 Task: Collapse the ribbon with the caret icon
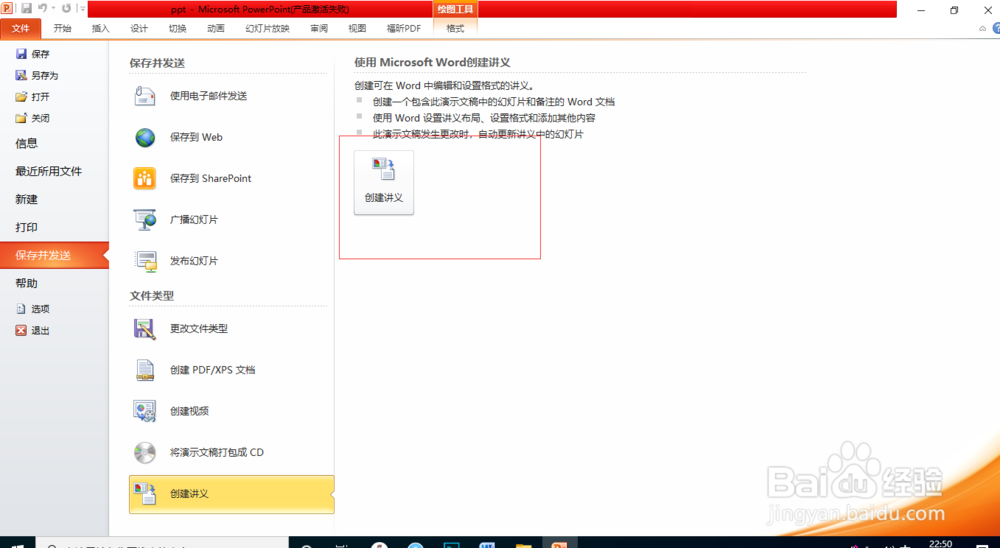[x=982, y=29]
